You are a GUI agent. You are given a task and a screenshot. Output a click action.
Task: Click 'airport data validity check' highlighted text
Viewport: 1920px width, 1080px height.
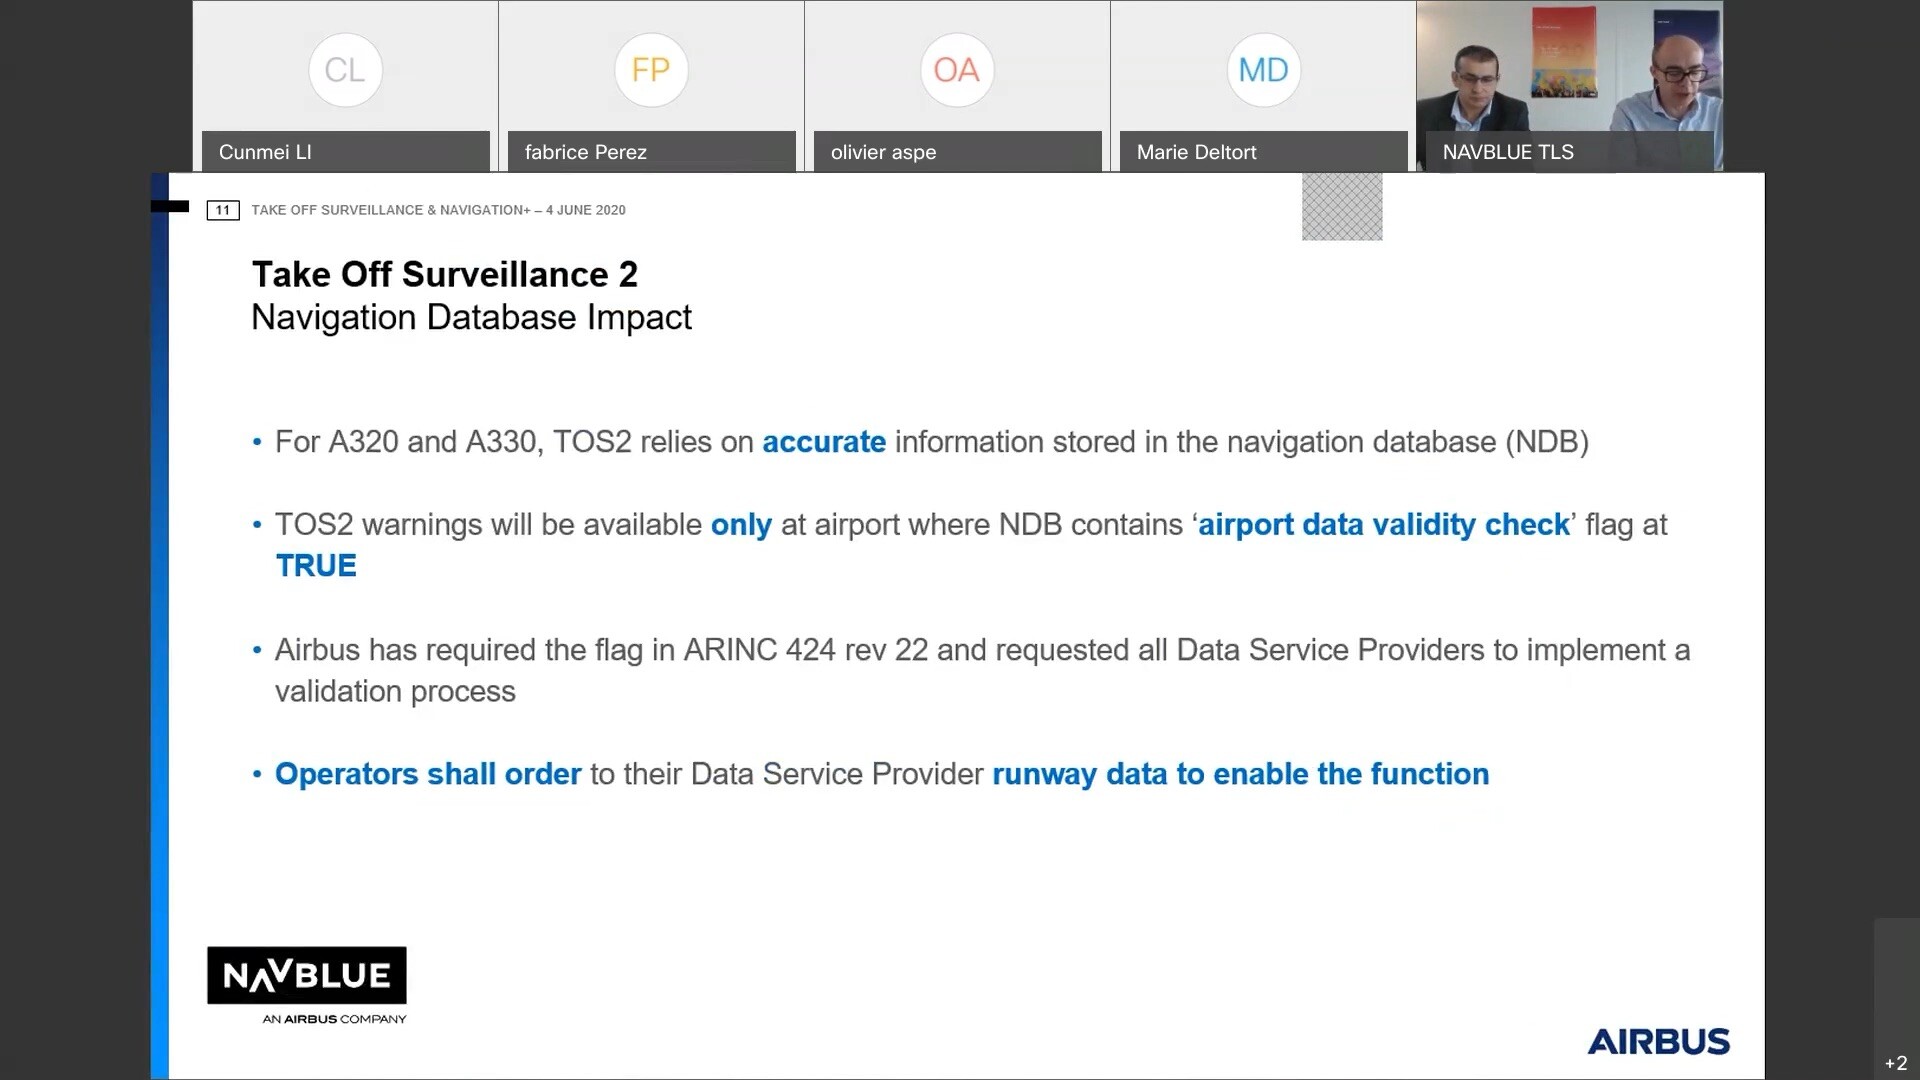point(1384,525)
